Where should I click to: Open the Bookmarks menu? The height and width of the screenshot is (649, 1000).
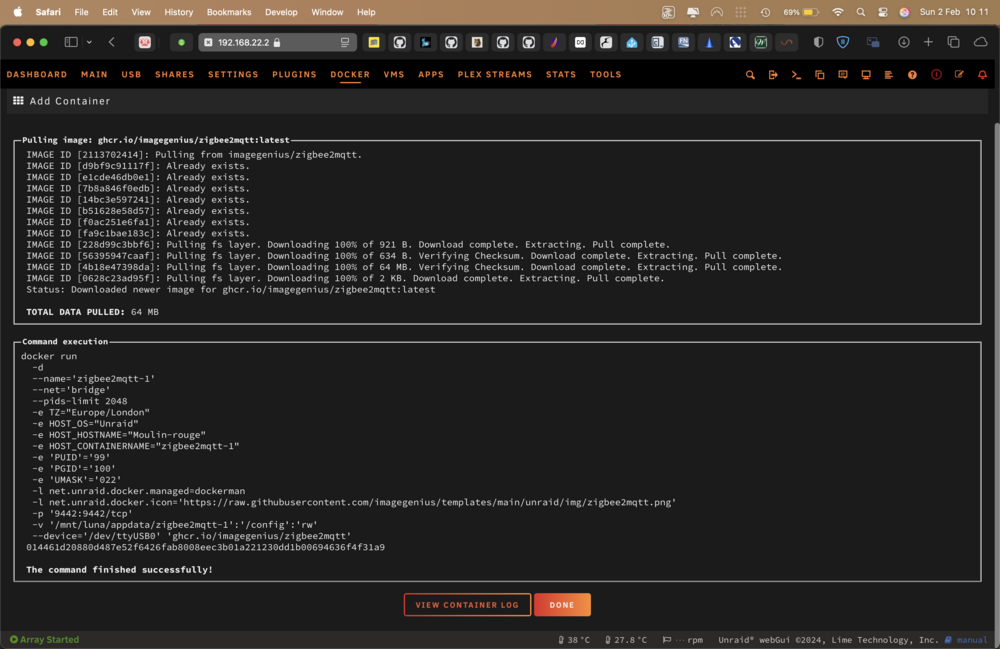229,11
